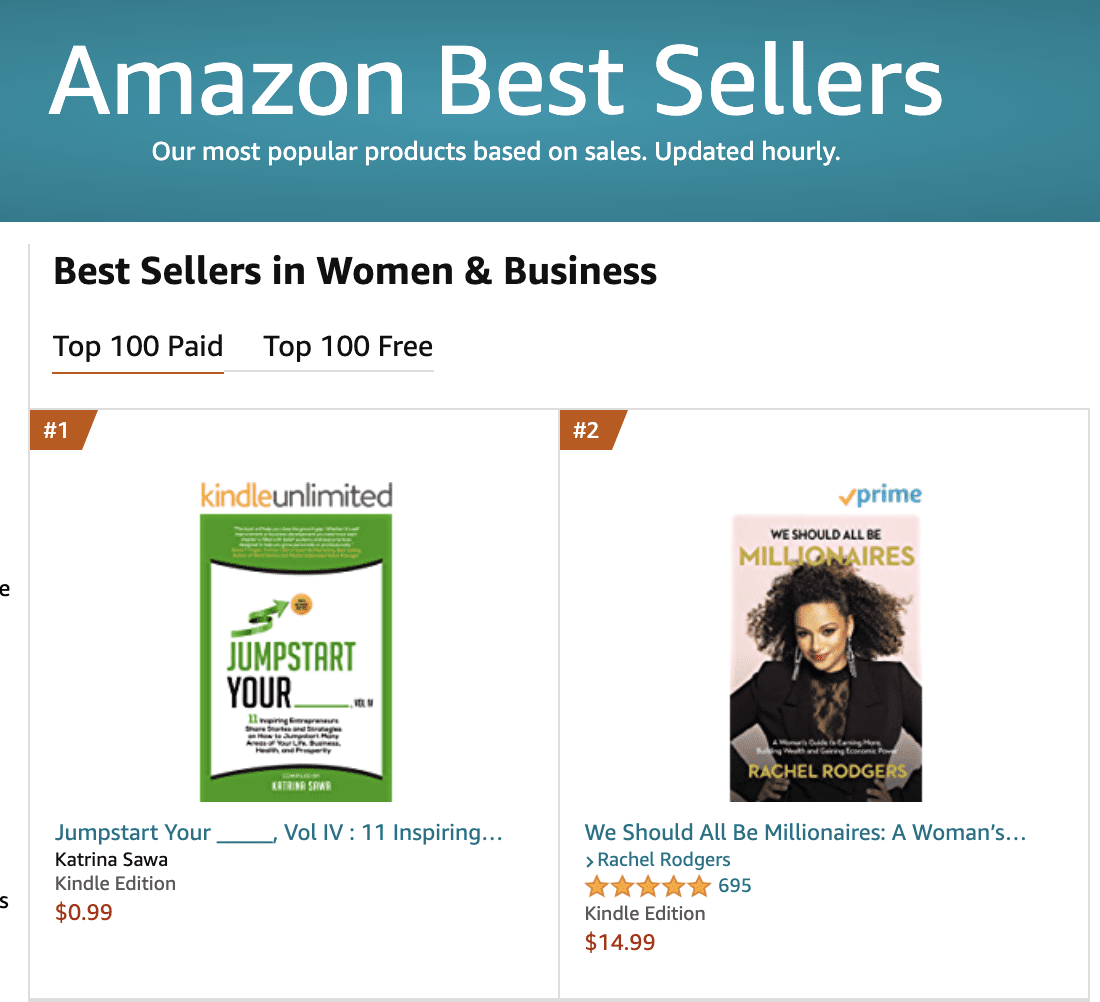1100x1002 pixels.
Task: Click the five-star rating icons
Action: pos(648,886)
